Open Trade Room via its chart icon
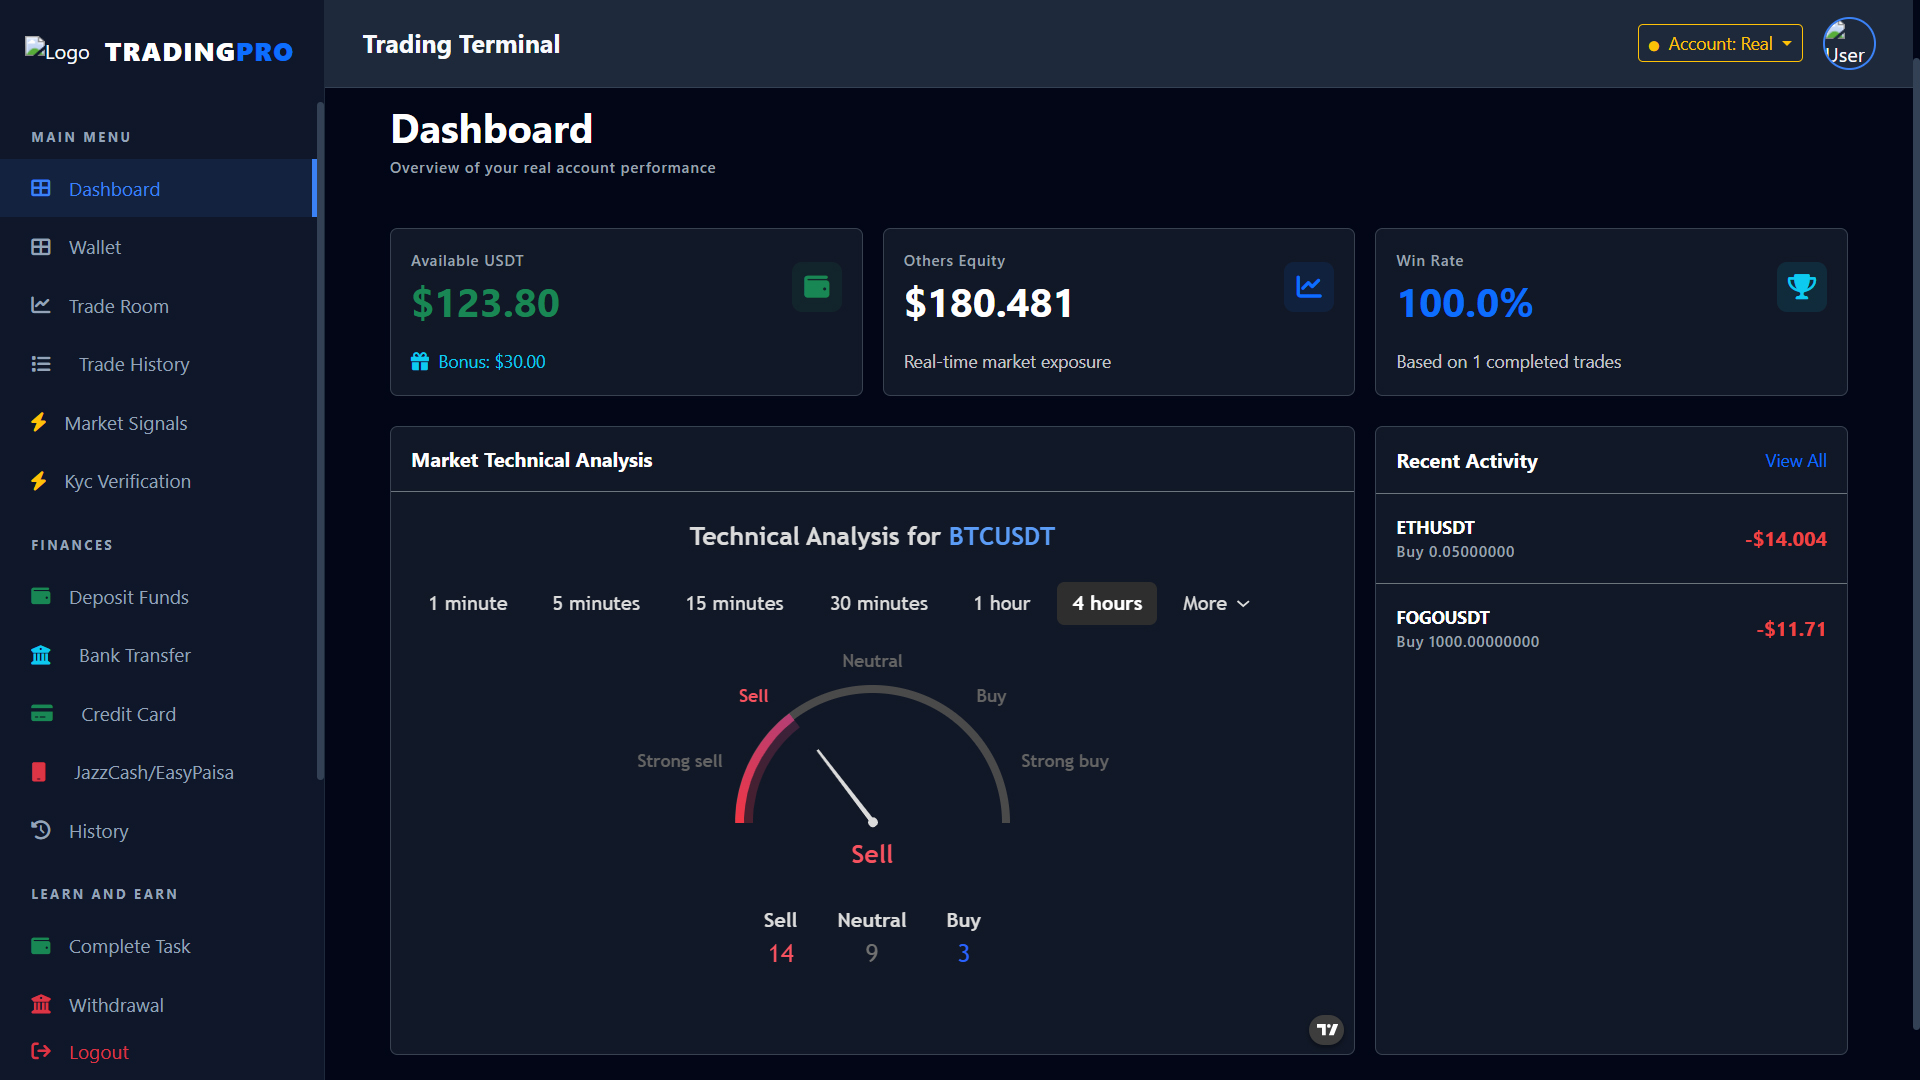This screenshot has width=1920, height=1080. tap(40, 305)
